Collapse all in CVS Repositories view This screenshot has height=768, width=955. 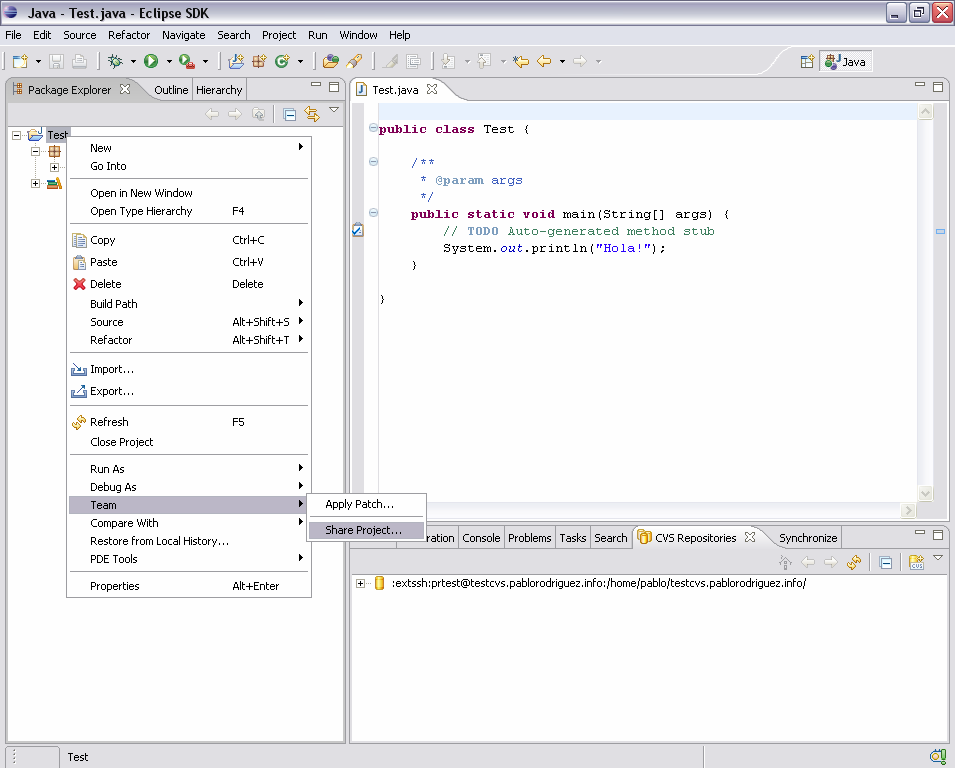886,563
